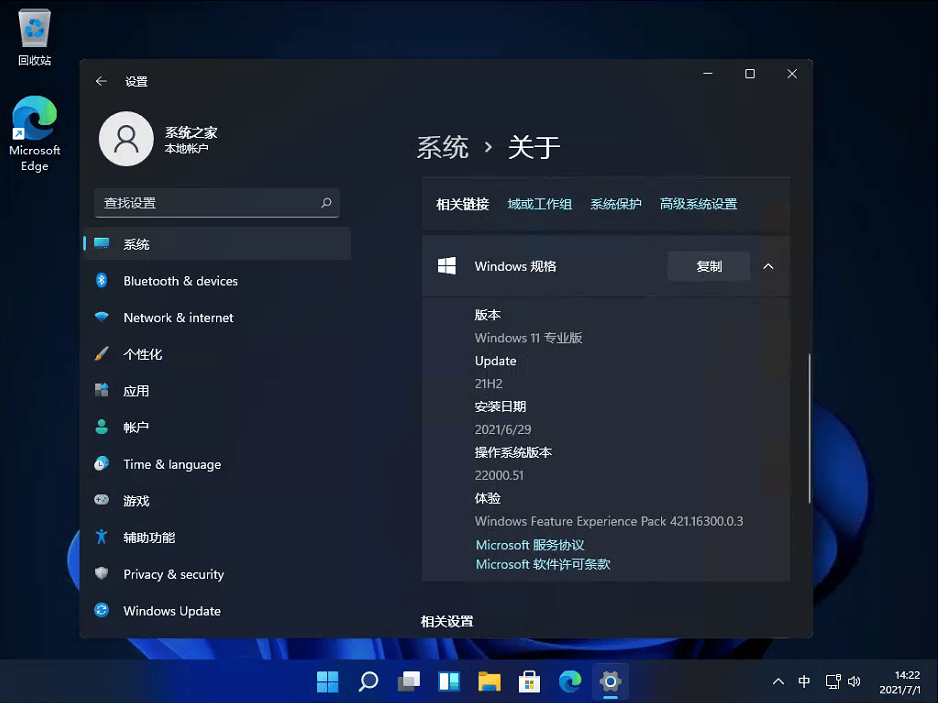Screen dimensions: 939x703
Task: Open Microsoft Store from the taskbar
Action: point(529,682)
